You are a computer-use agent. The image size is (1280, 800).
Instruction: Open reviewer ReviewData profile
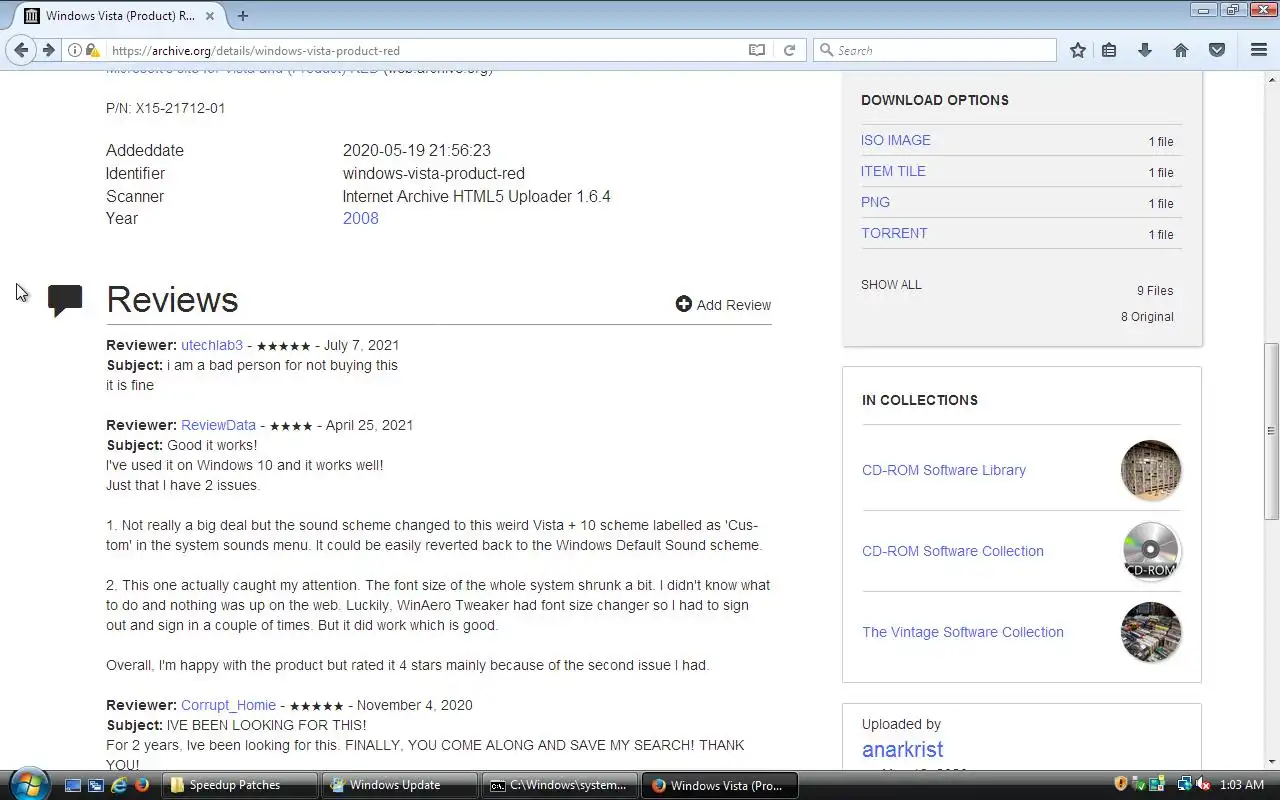click(x=218, y=425)
